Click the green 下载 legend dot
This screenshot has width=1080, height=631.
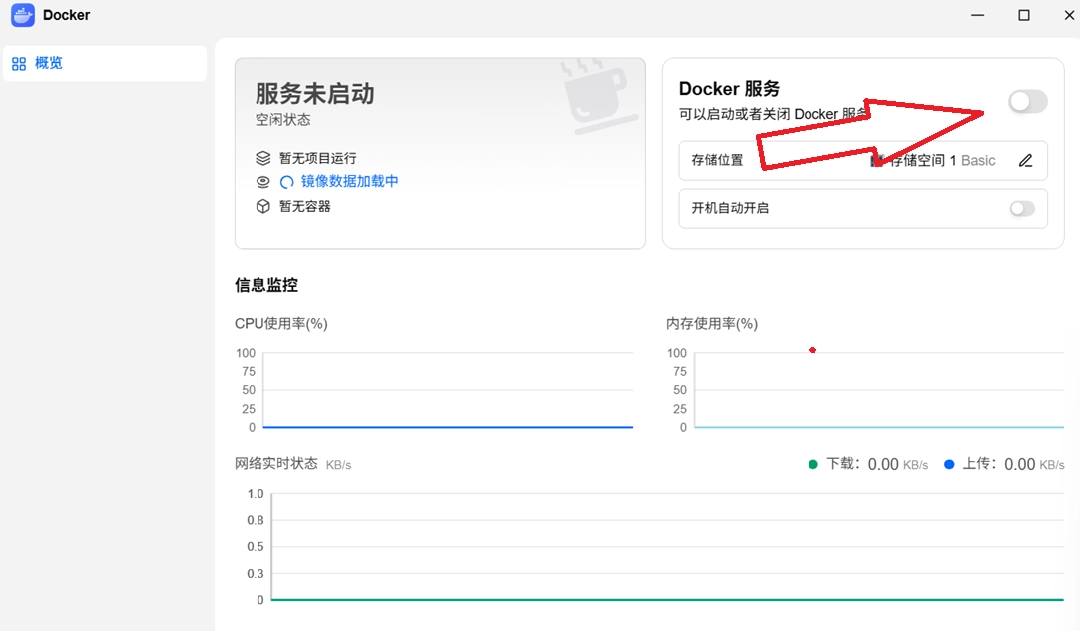click(813, 465)
